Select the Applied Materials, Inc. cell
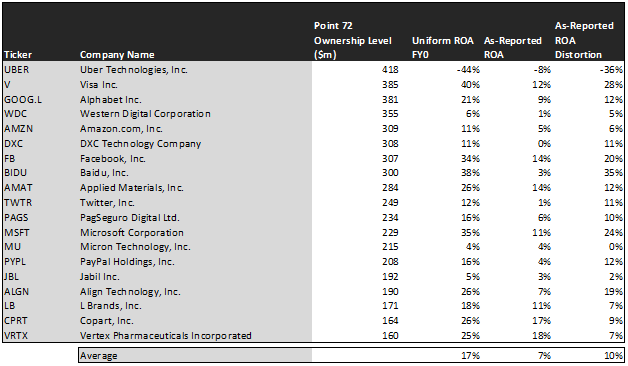Viewport: 628px width, 366px height. point(131,188)
